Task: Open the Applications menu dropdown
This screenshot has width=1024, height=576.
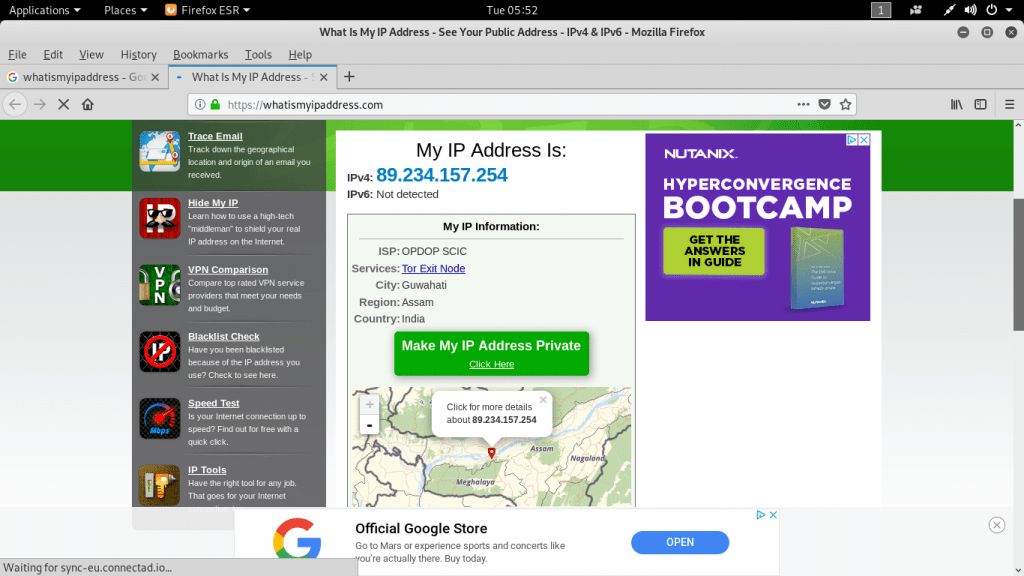Action: pyautogui.click(x=44, y=10)
